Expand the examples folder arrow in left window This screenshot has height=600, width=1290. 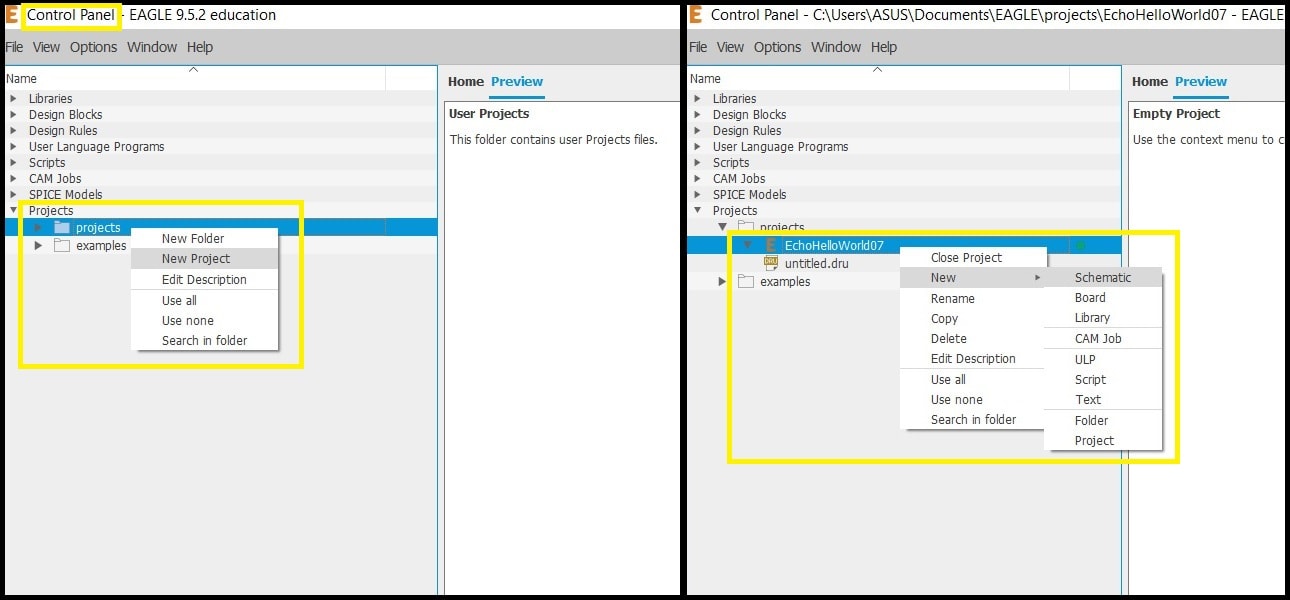[x=38, y=246]
